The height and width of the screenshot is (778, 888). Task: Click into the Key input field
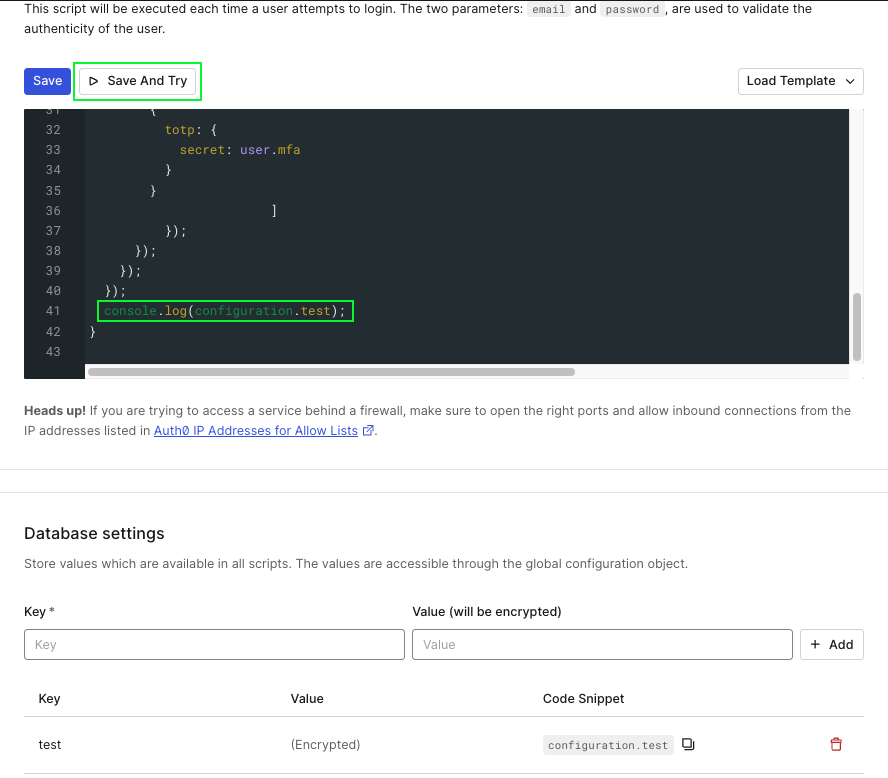click(214, 644)
